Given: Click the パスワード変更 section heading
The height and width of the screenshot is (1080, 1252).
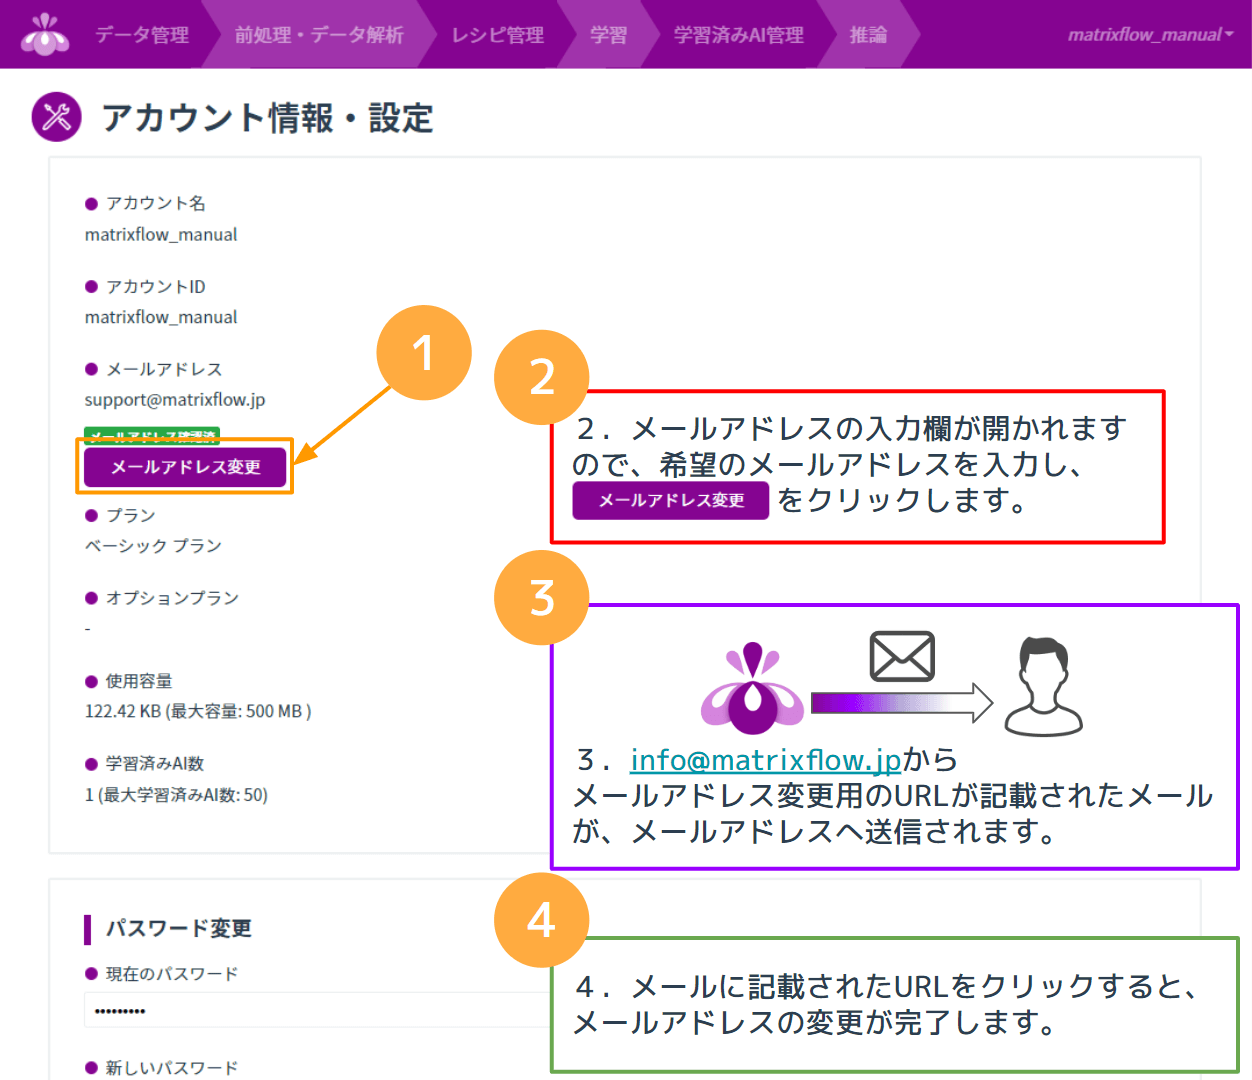Looking at the screenshot, I should coord(179,929).
